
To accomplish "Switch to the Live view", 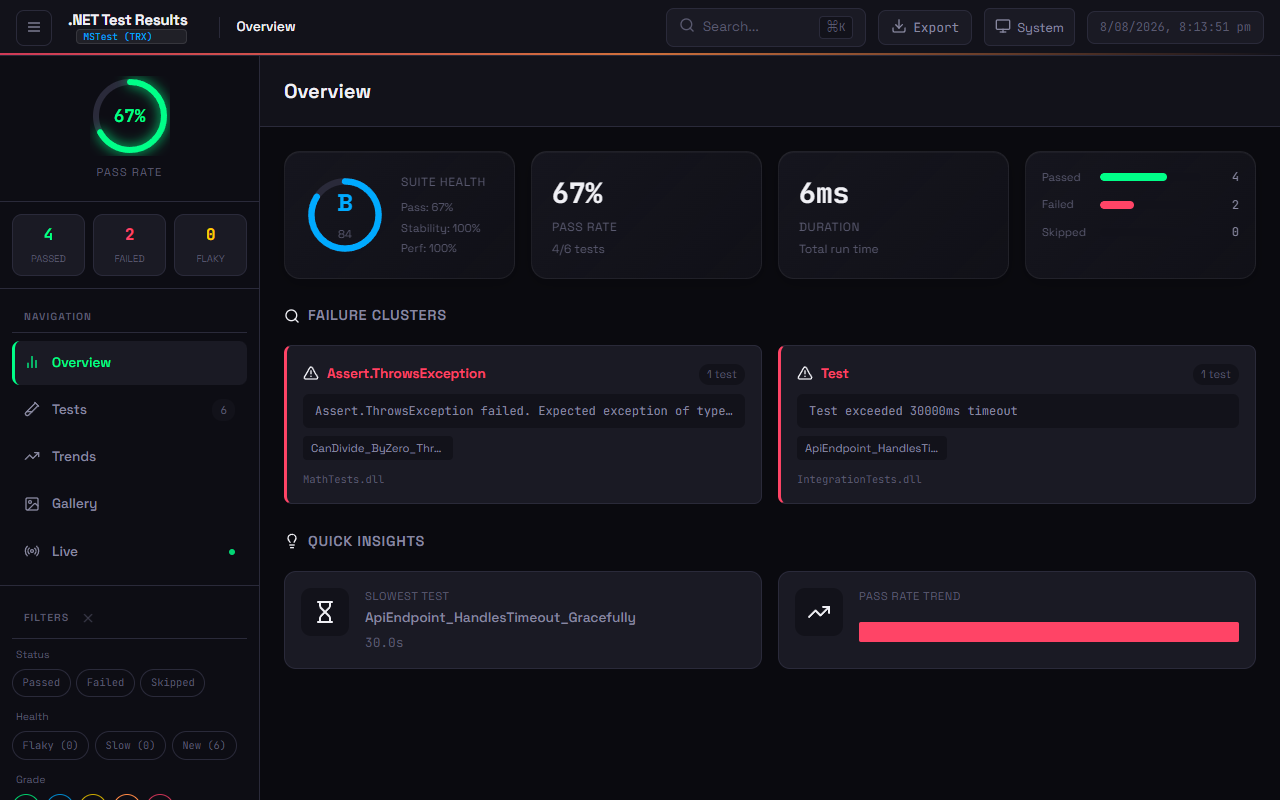I will pyautogui.click(x=129, y=551).
